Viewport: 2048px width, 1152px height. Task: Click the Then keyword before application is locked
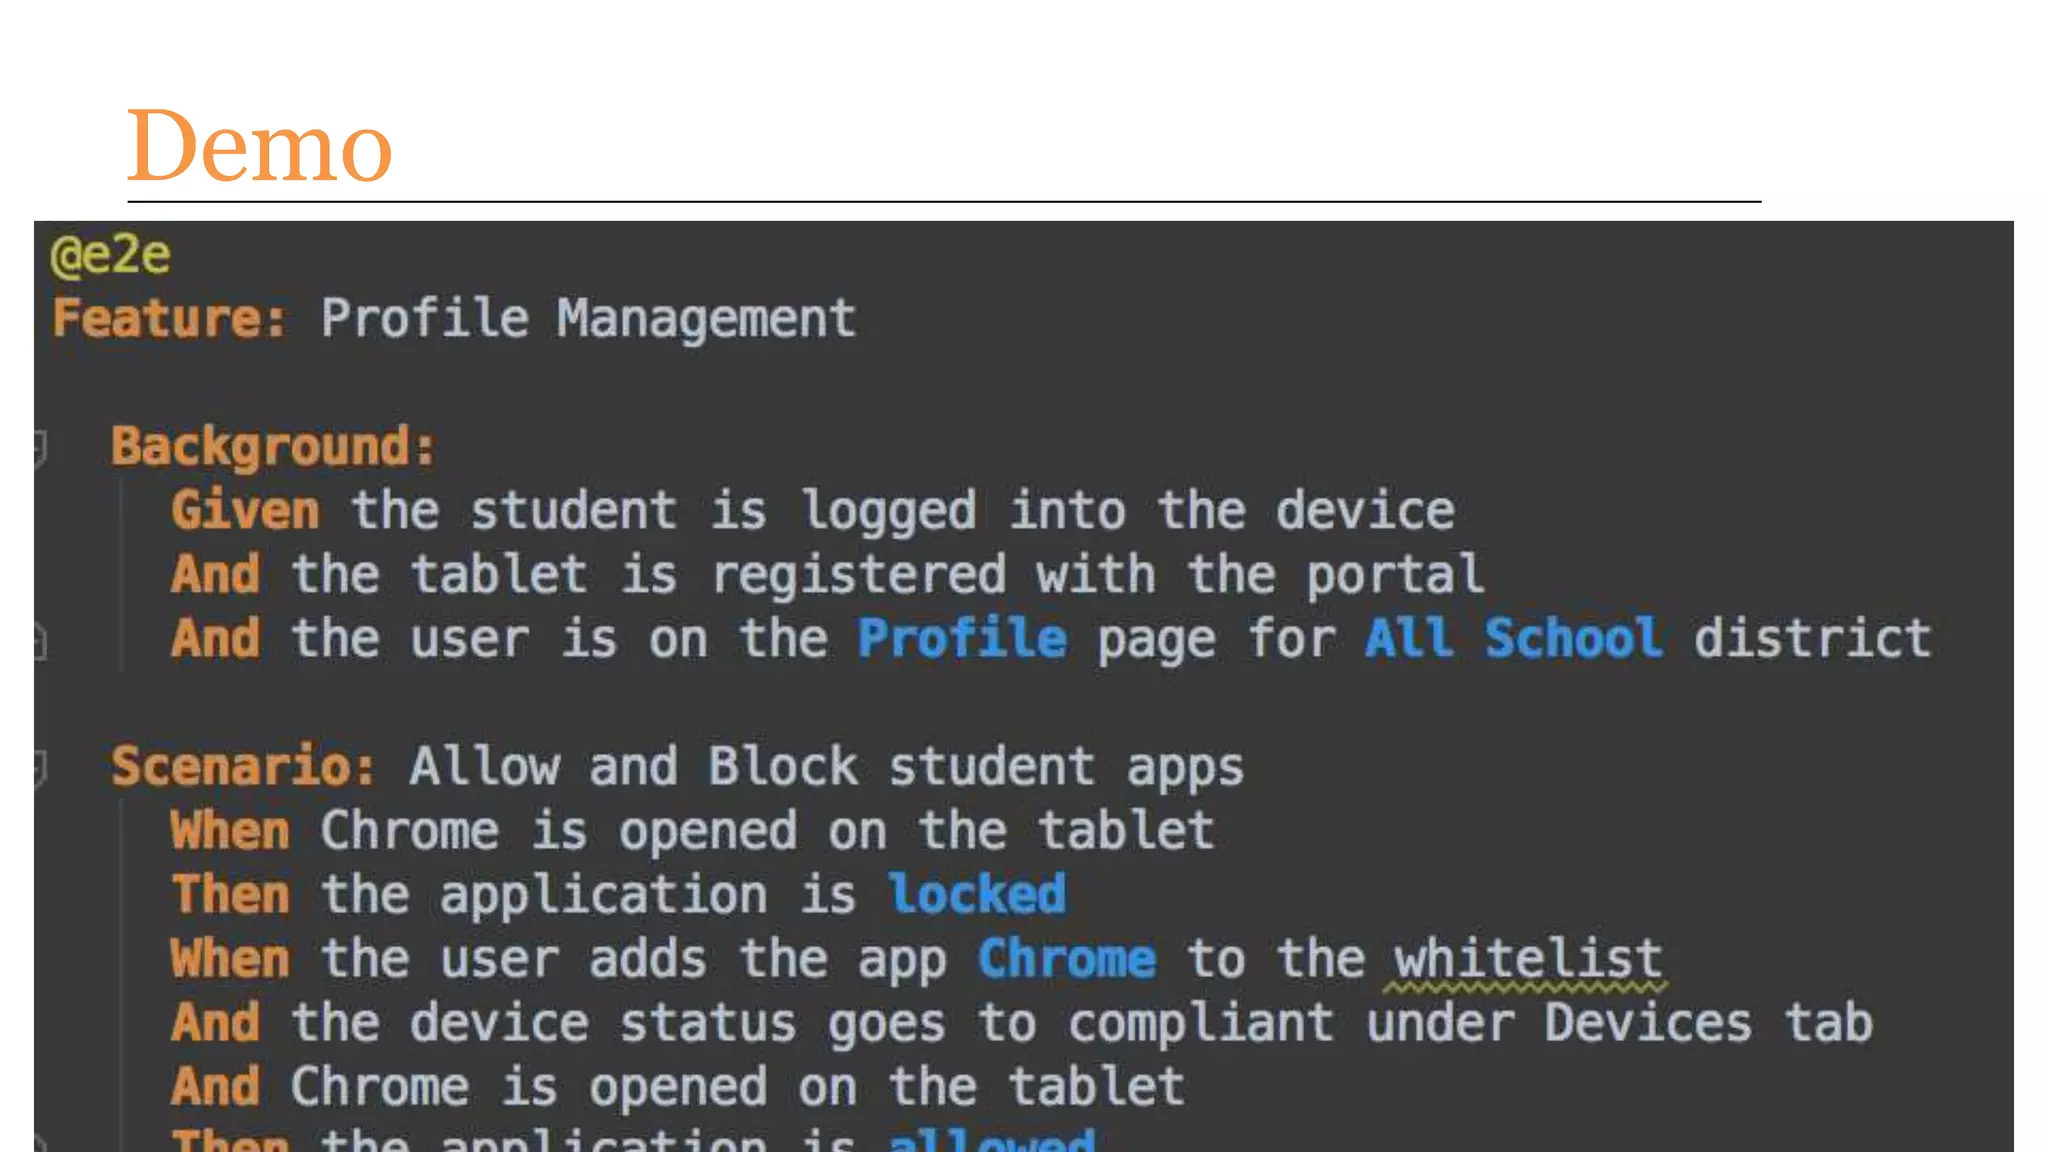[231, 894]
